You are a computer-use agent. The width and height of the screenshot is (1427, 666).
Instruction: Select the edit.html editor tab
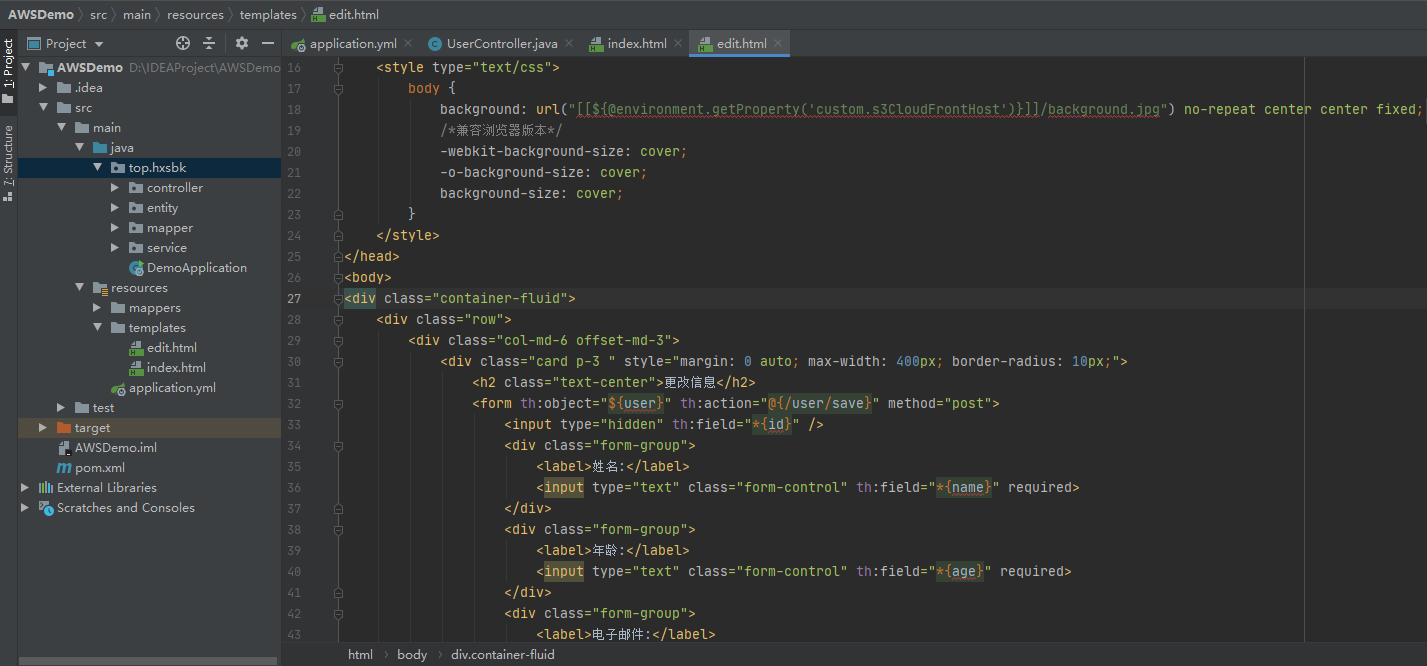coord(742,43)
